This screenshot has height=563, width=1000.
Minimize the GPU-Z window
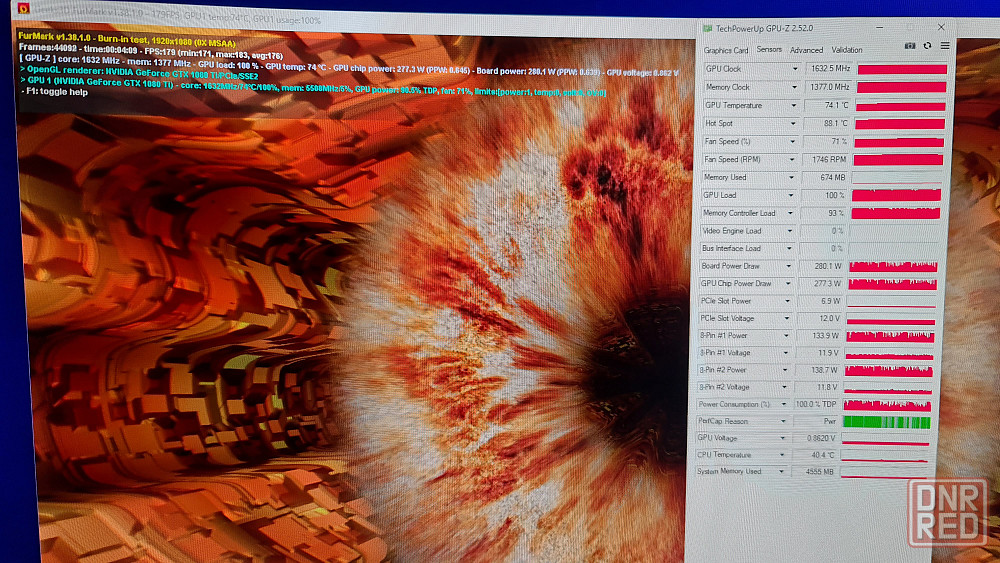(x=879, y=27)
